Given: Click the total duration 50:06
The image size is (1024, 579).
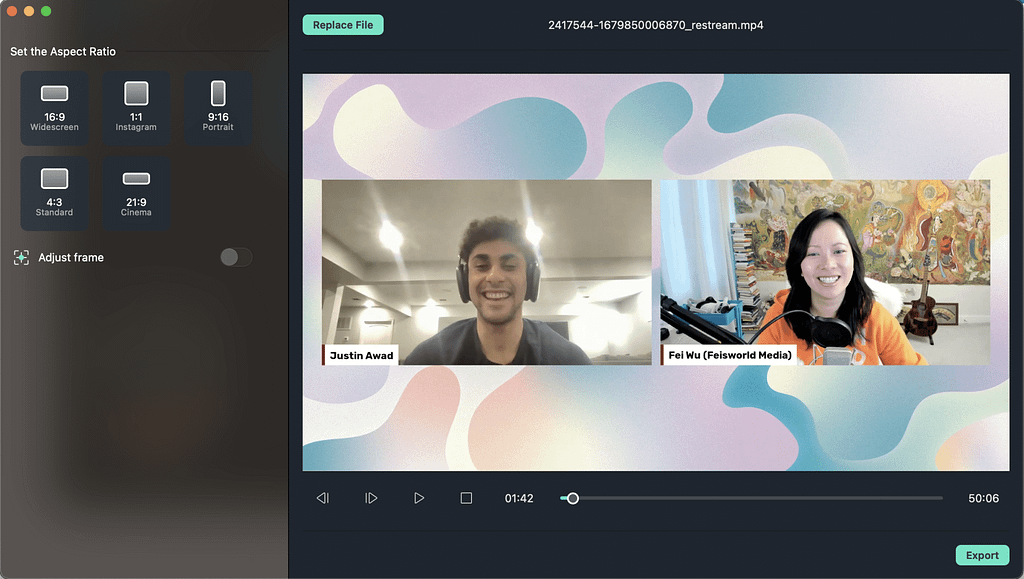Looking at the screenshot, I should coord(984,498).
